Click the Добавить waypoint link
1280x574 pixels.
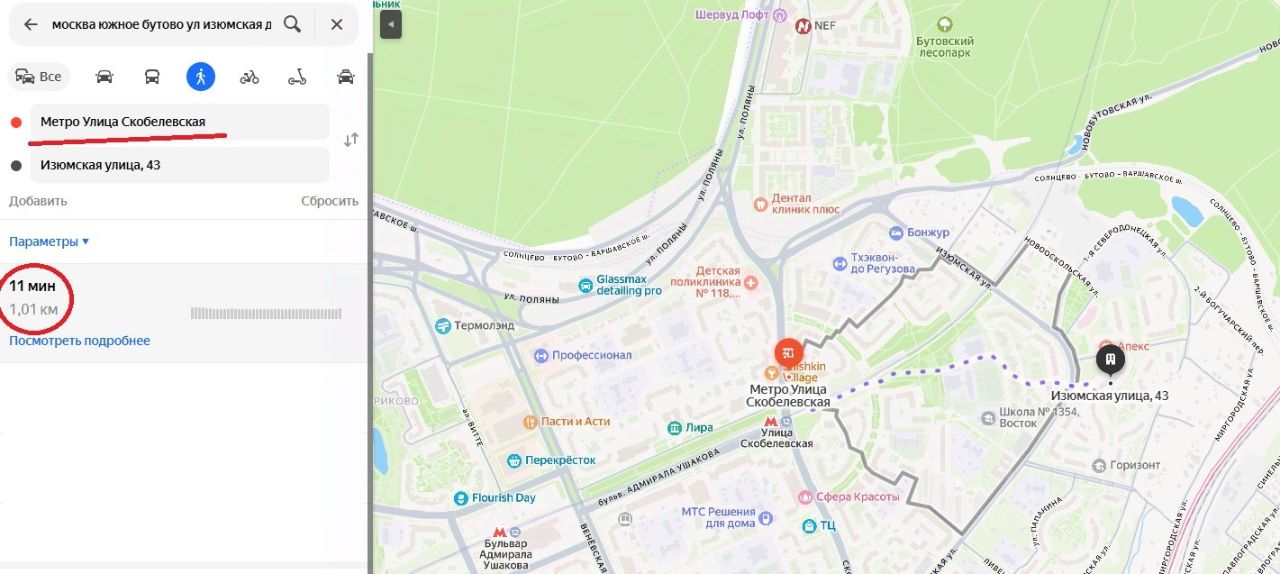pos(38,200)
